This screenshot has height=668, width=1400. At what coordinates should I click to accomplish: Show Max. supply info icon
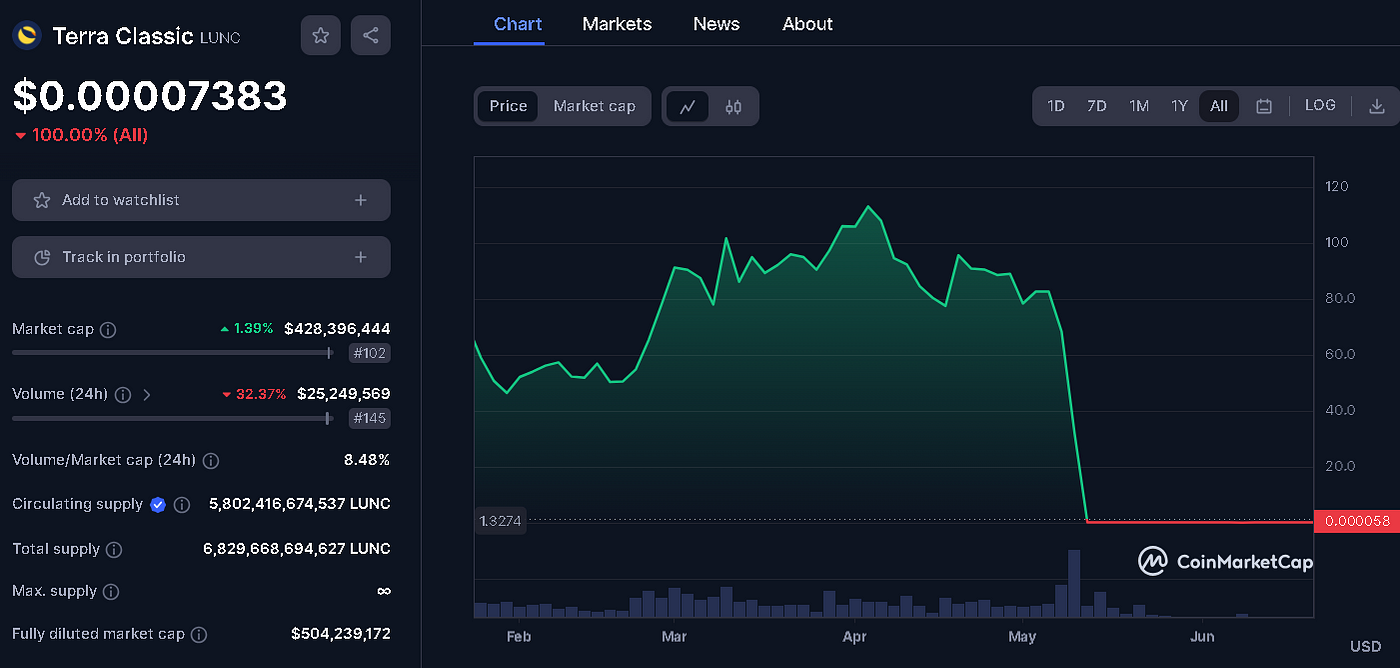(x=111, y=592)
